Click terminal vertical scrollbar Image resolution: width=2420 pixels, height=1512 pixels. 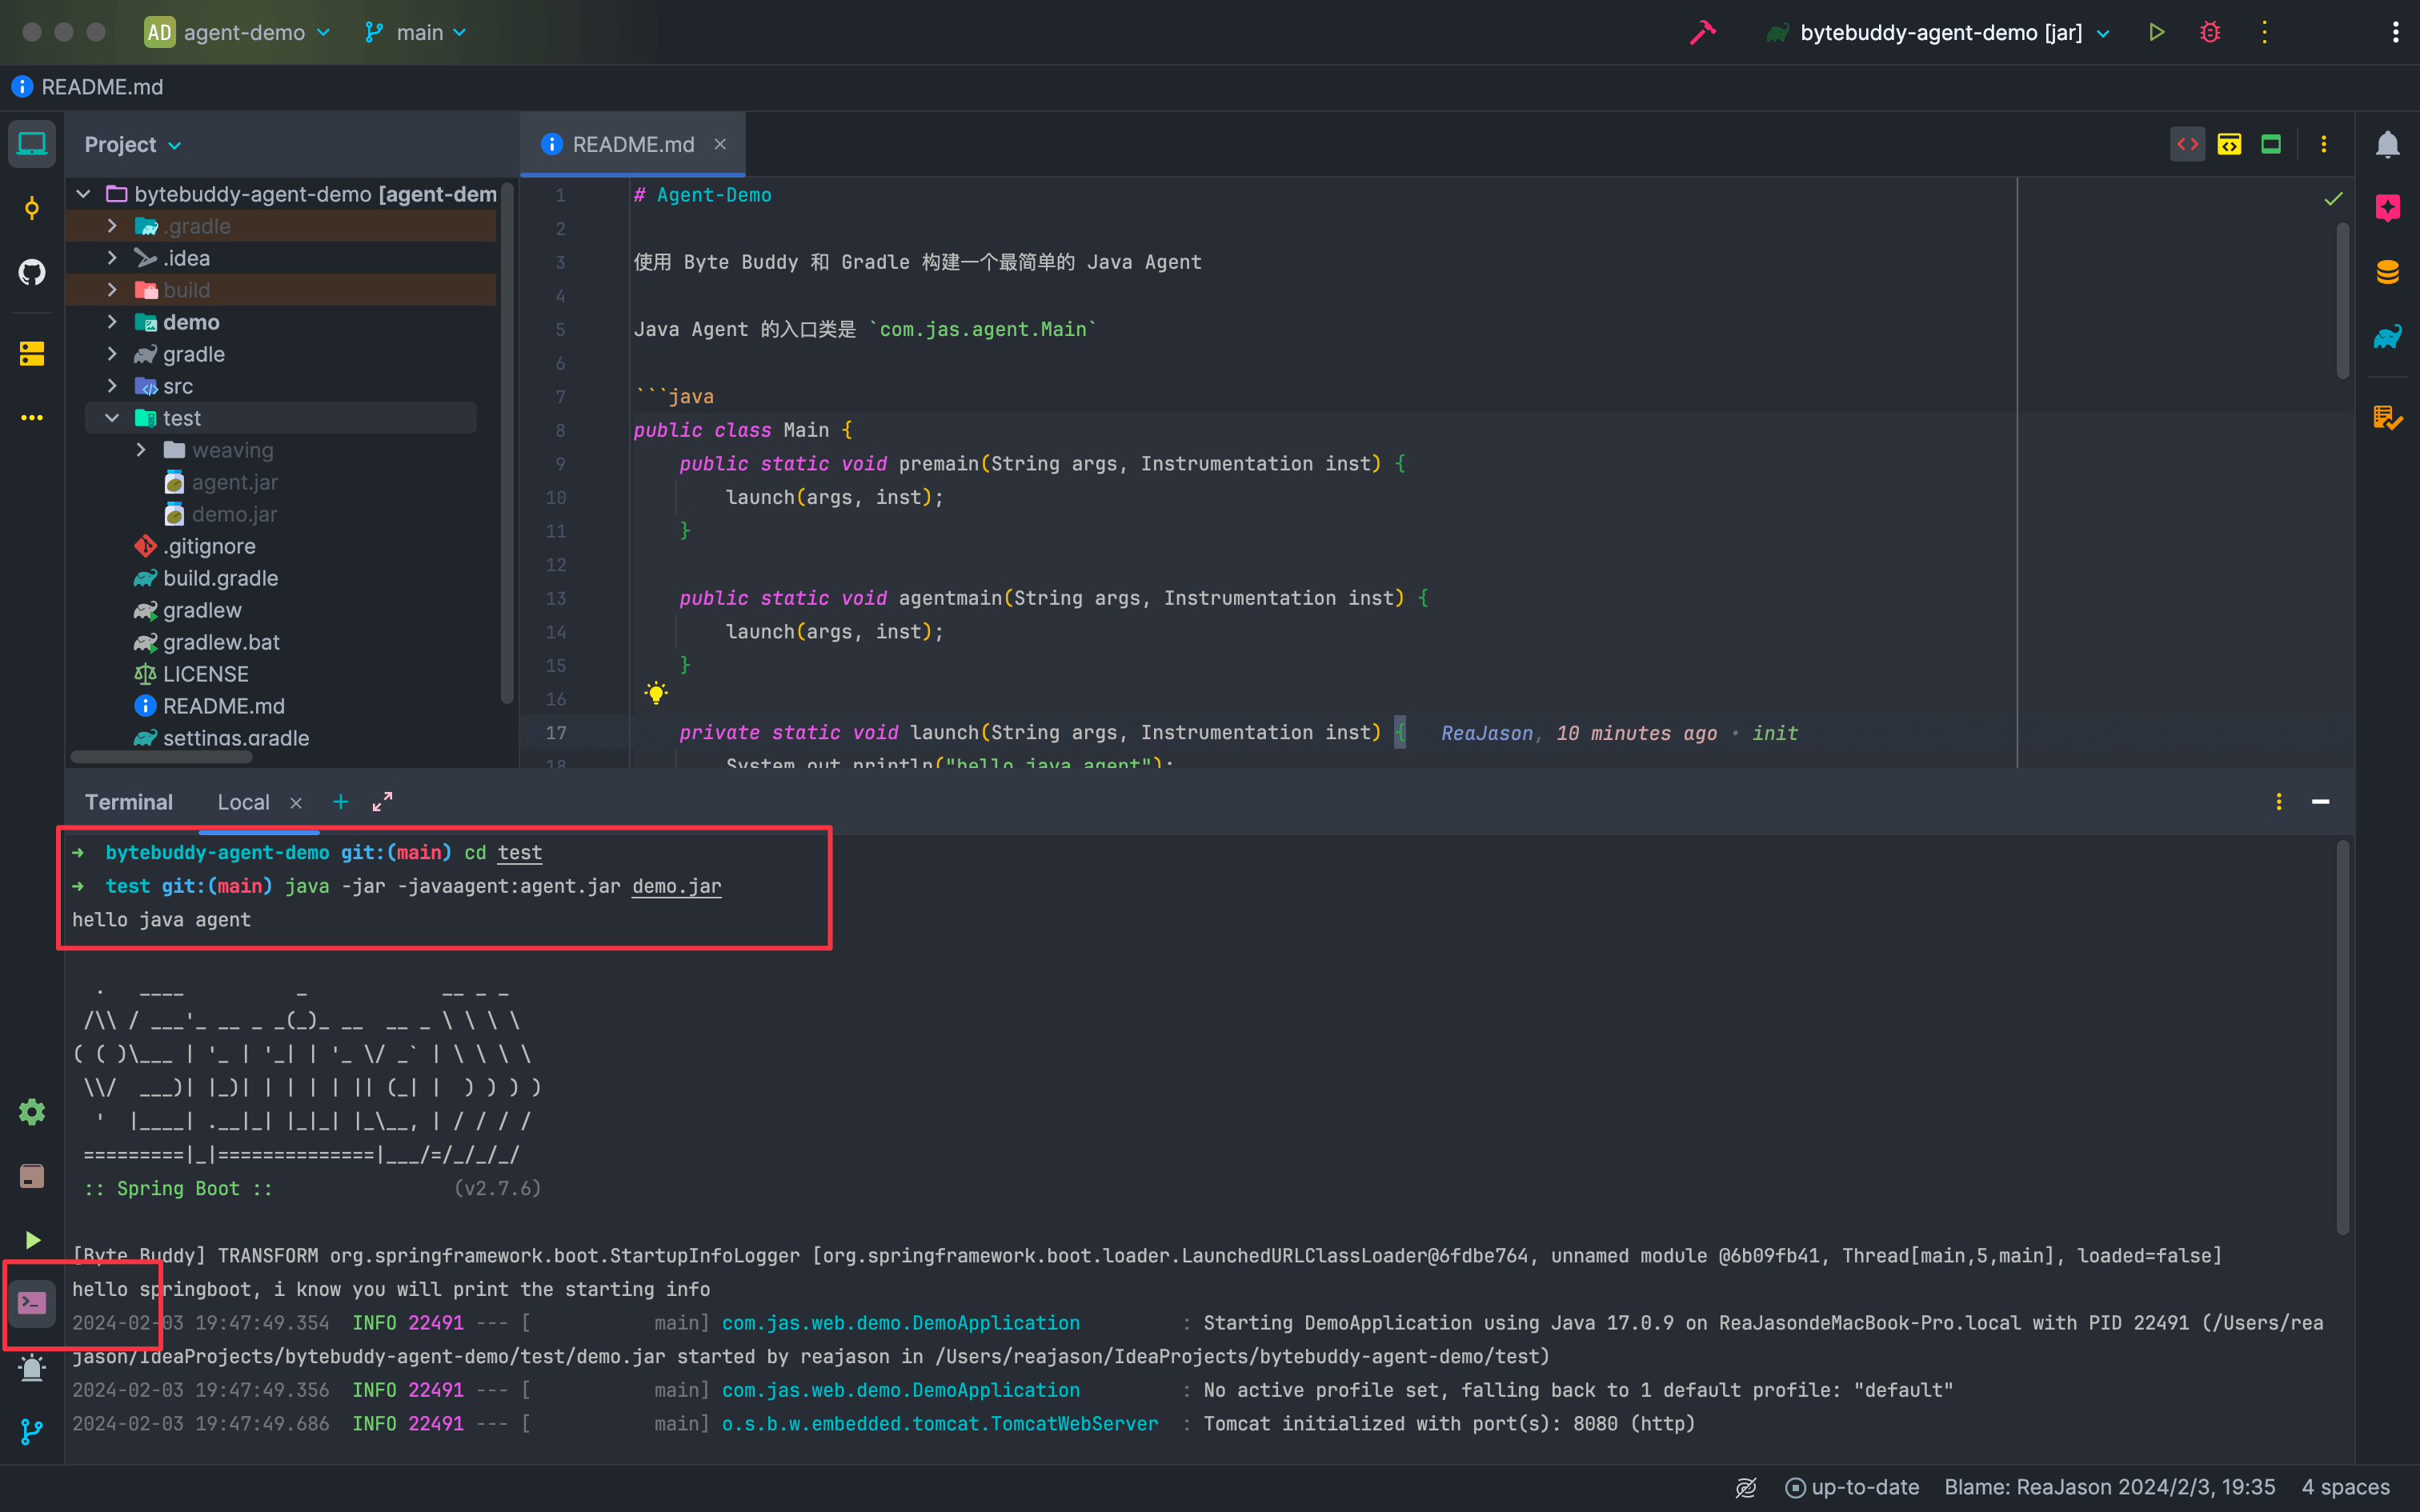(x=2342, y=1037)
